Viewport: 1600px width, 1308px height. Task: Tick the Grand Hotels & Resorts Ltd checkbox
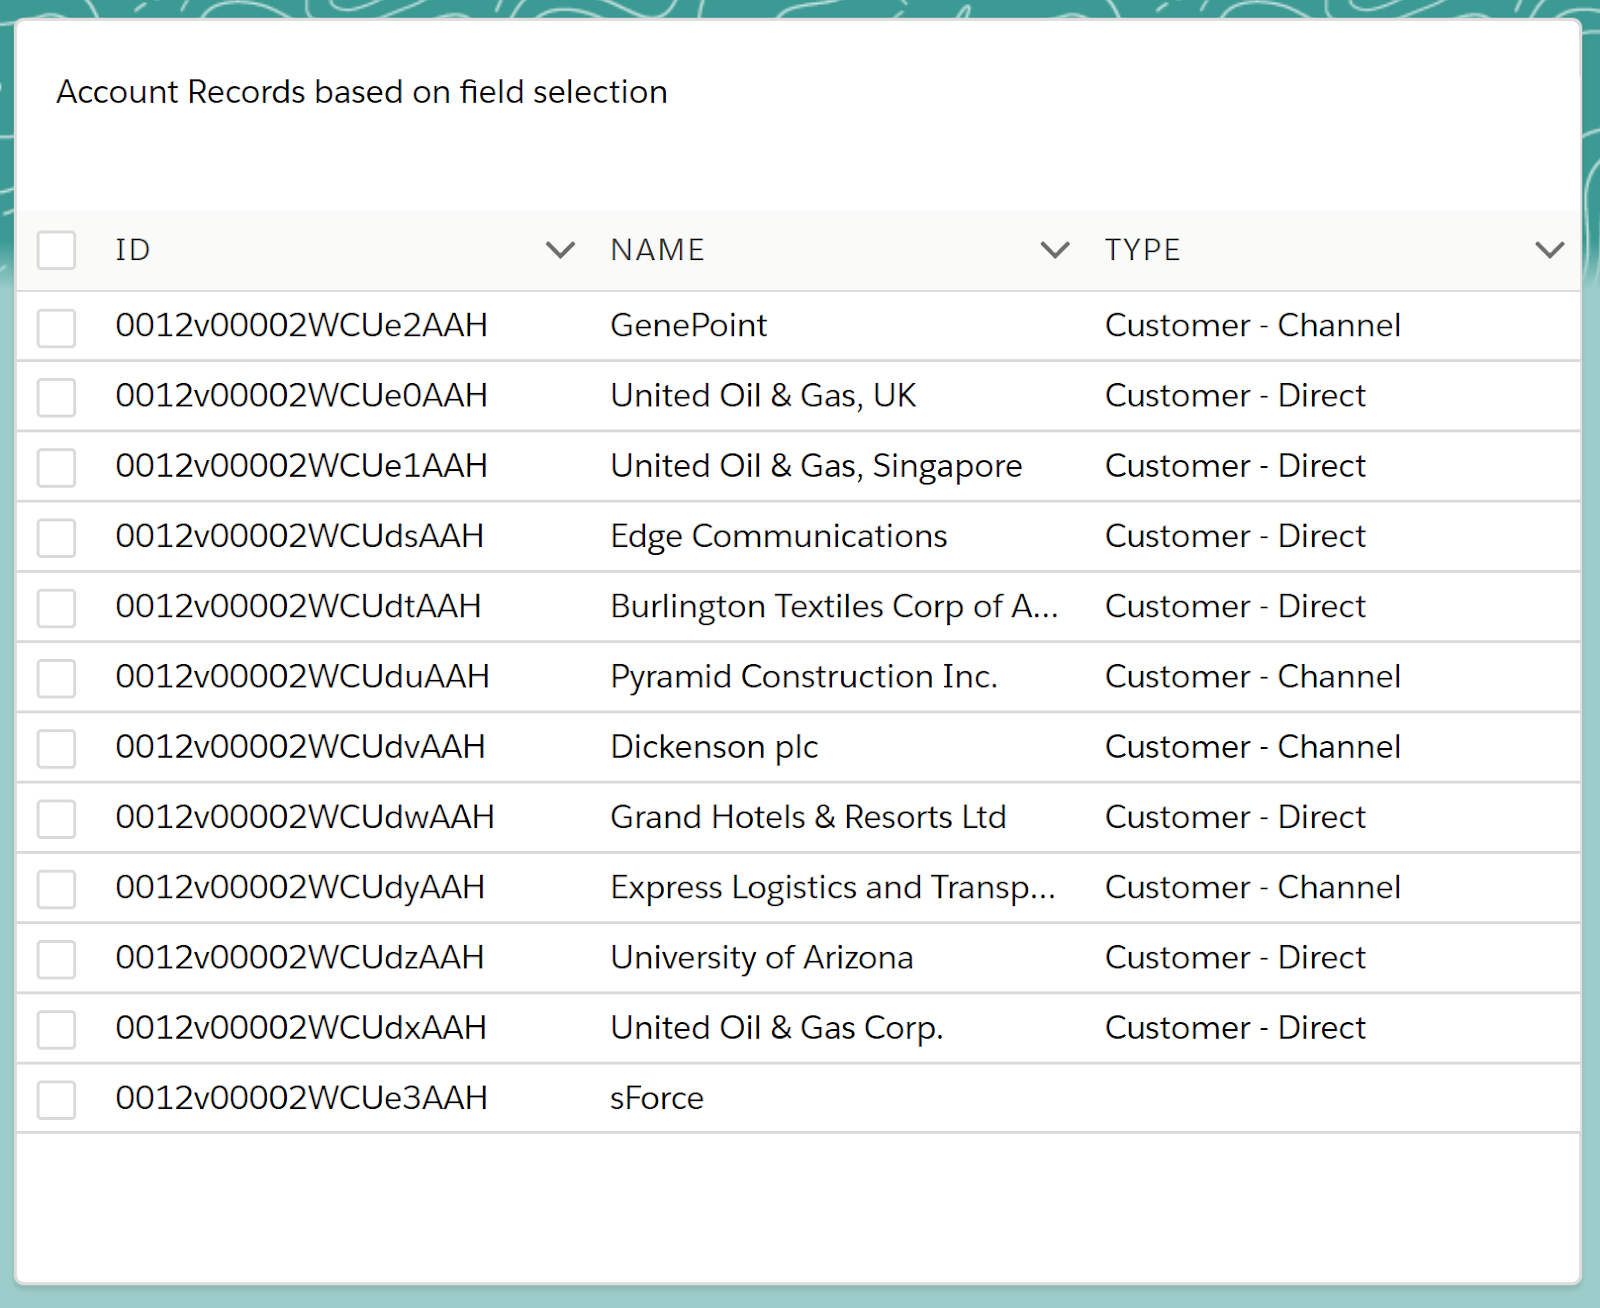click(56, 819)
